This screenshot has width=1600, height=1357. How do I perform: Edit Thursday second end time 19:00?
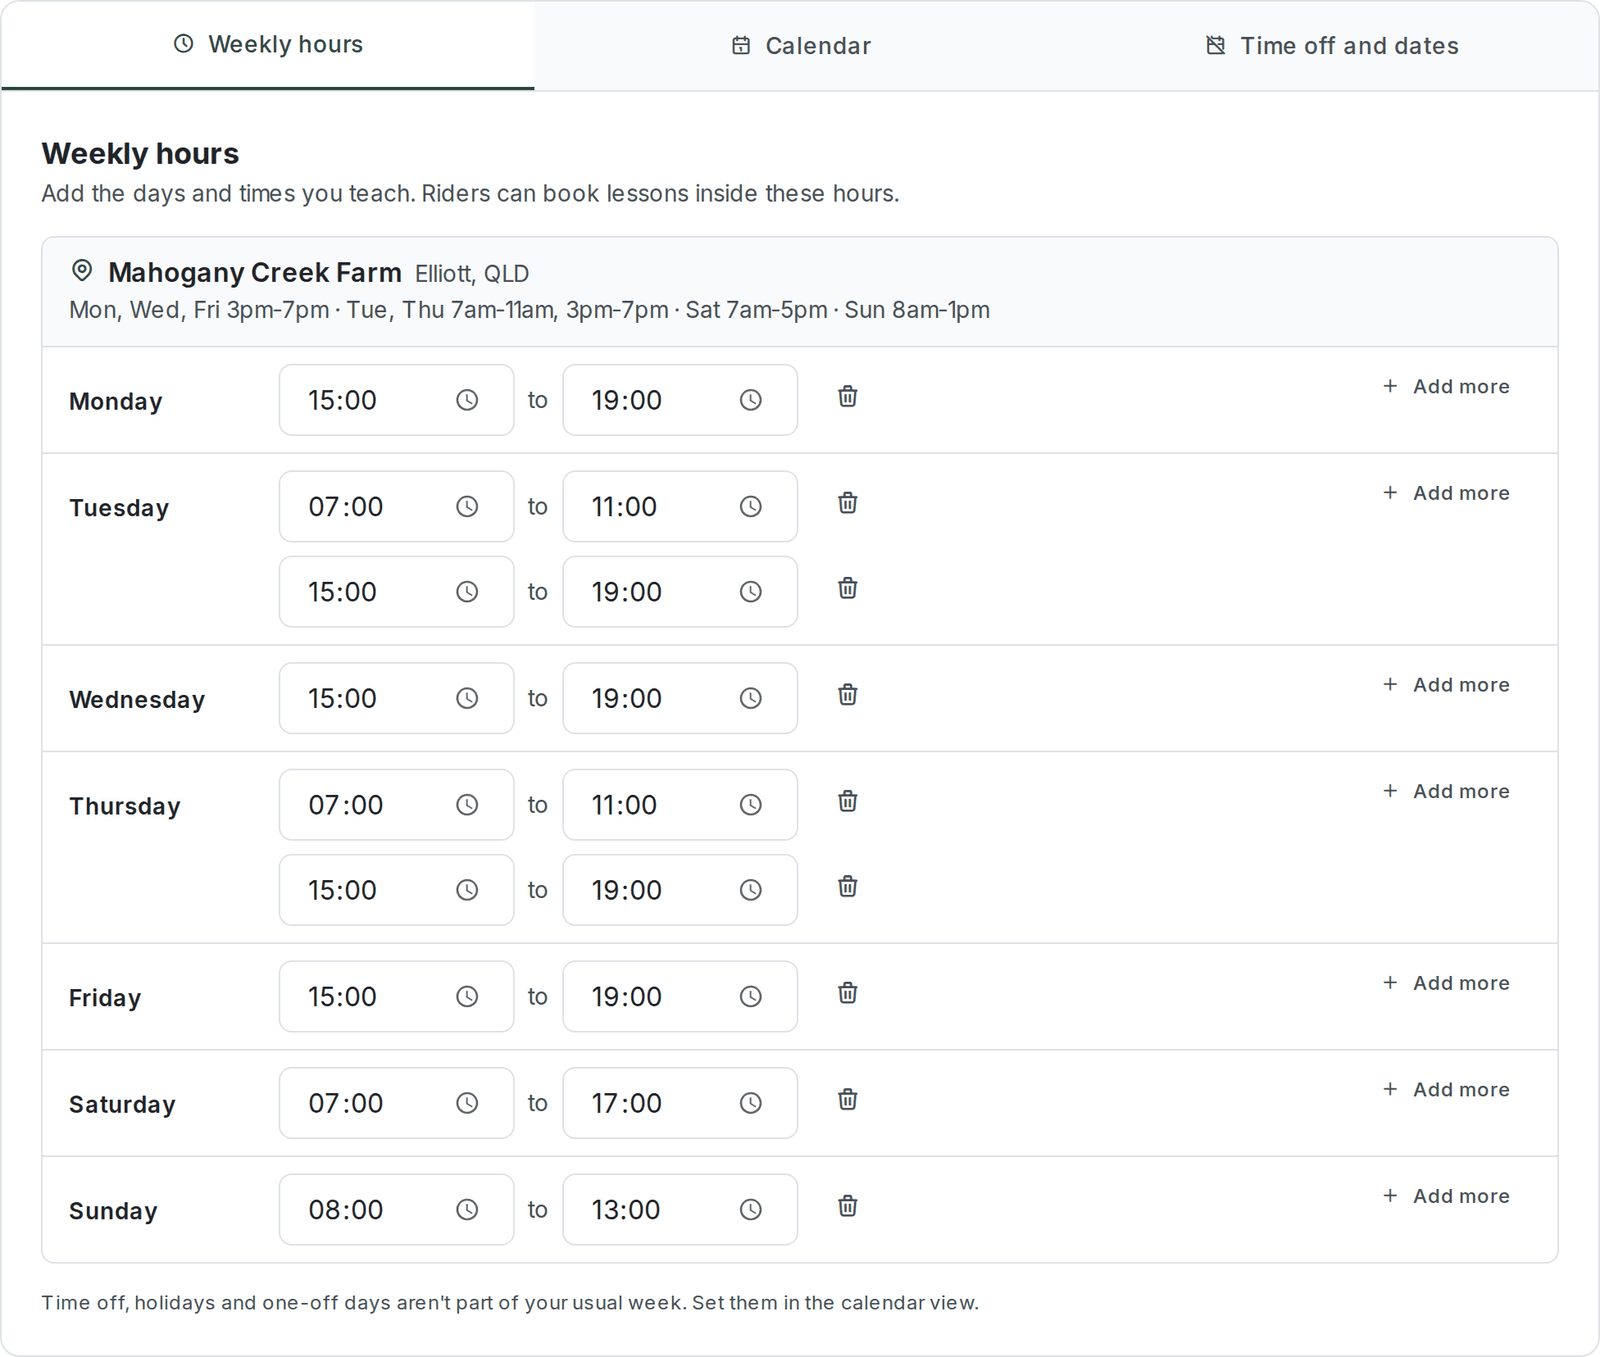point(680,890)
